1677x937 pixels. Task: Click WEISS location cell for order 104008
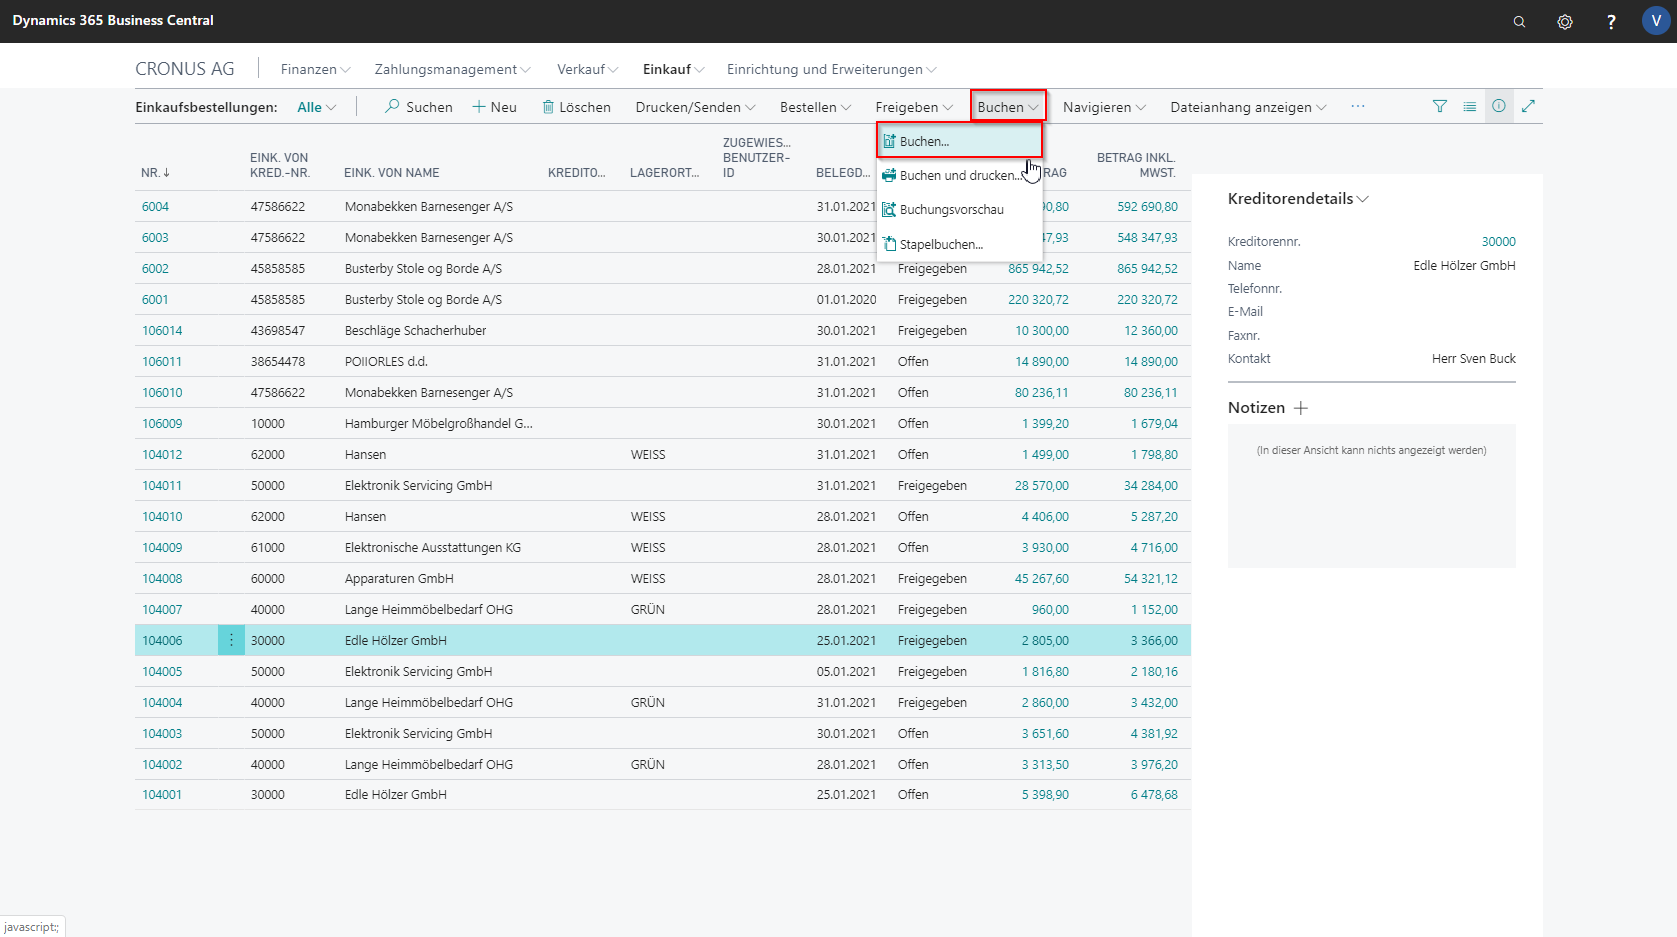[x=648, y=579]
